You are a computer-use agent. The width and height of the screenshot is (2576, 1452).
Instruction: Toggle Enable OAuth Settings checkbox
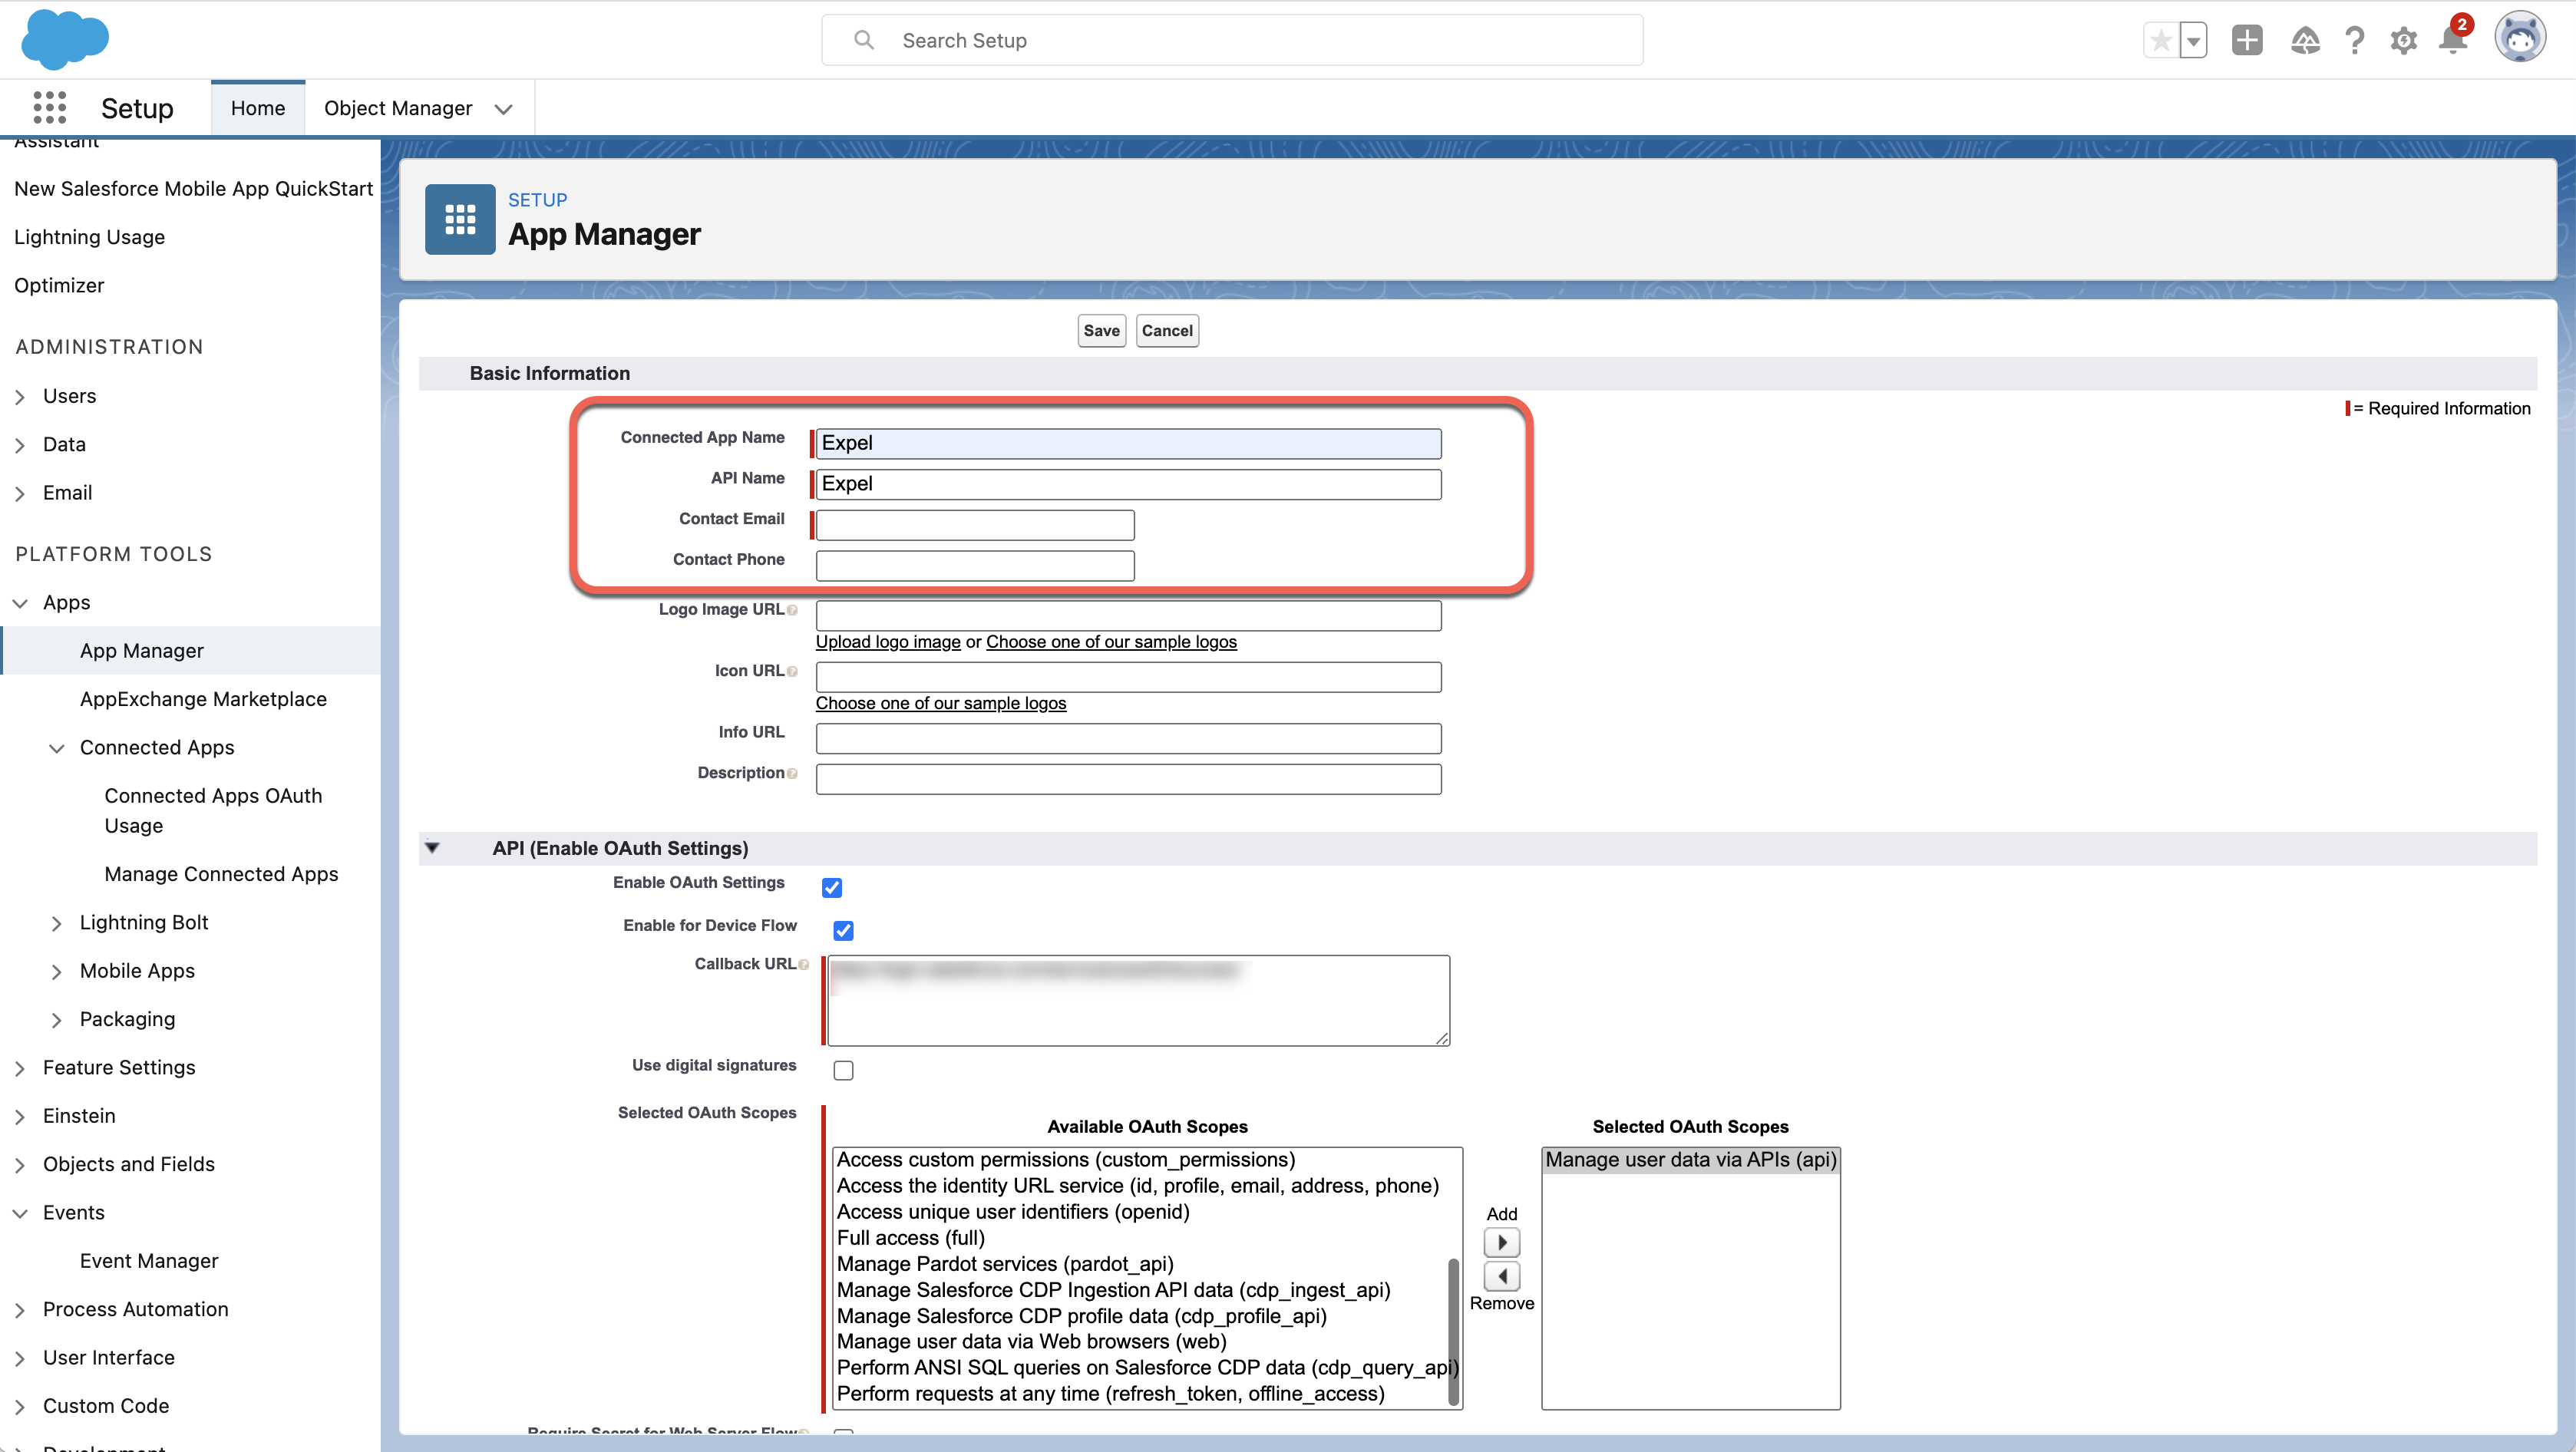831,887
